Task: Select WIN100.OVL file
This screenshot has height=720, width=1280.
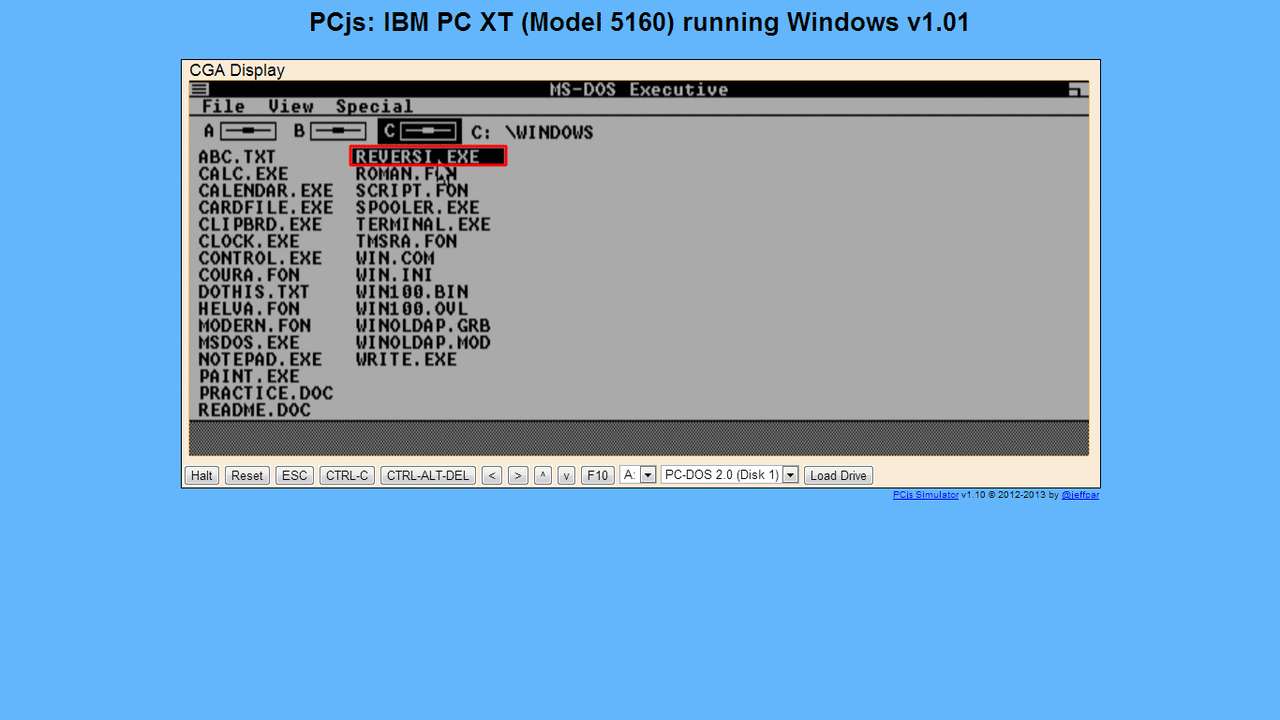Action: [412, 310]
